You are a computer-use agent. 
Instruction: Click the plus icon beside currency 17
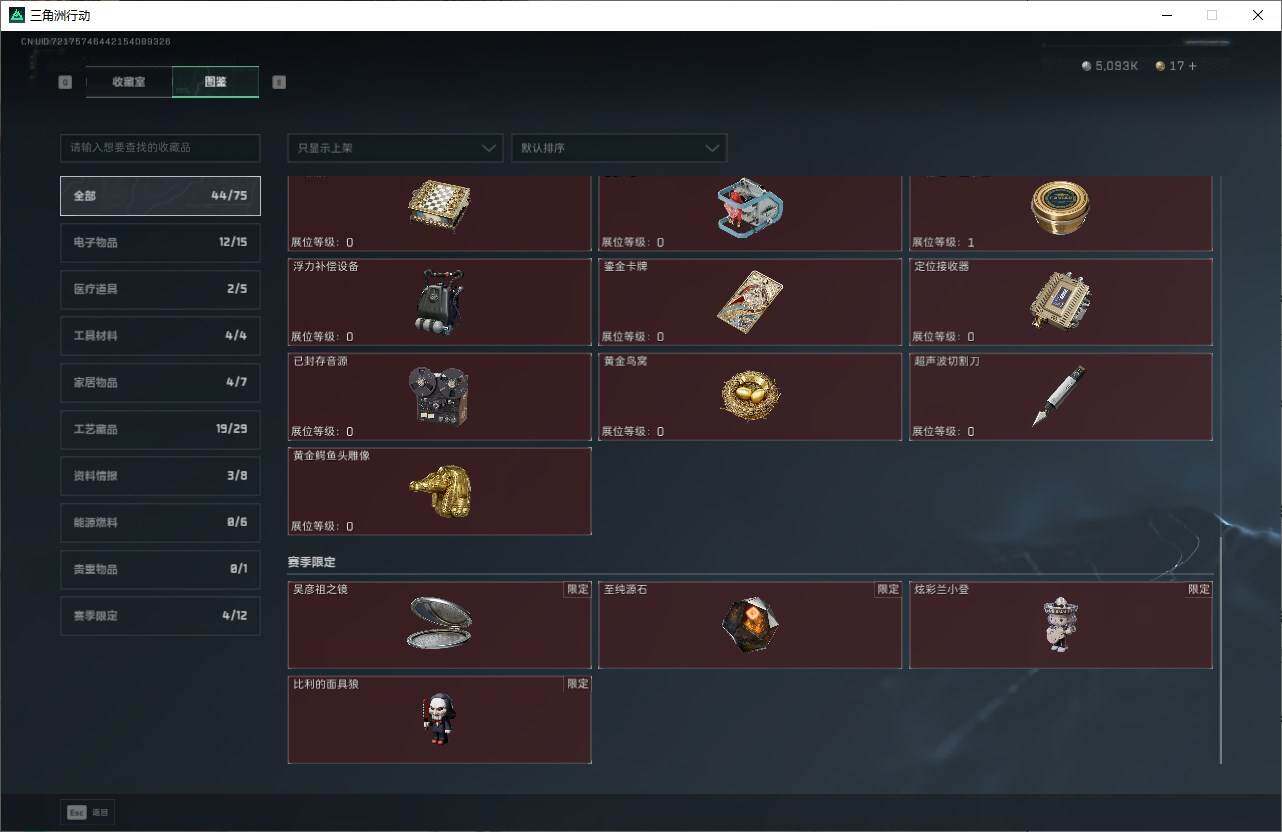point(1192,66)
